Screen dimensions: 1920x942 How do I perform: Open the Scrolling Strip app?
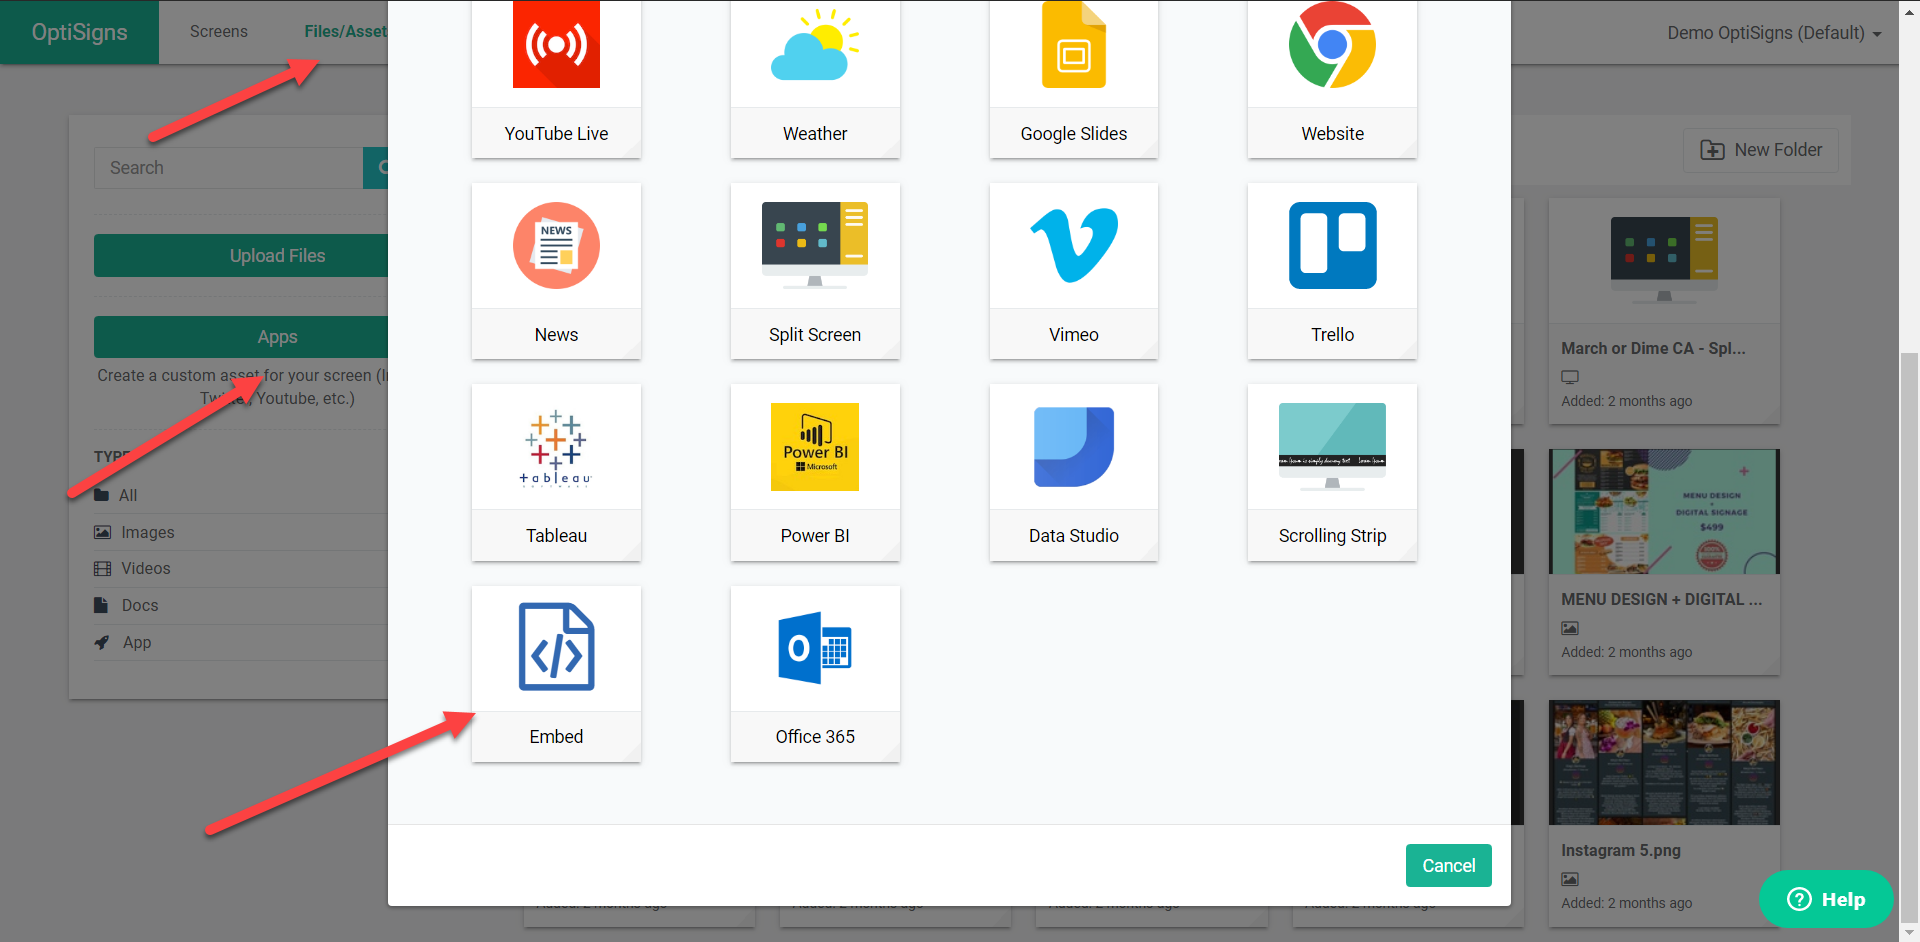coord(1332,472)
